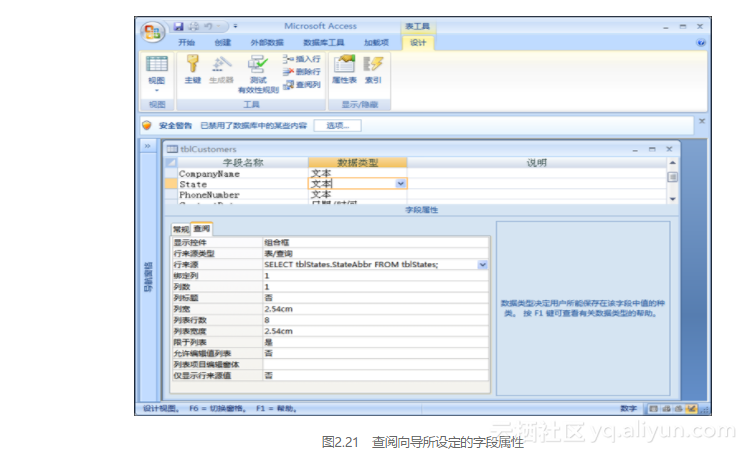
Task: Open the 外部数据 ribbon tab
Action: pos(267,42)
